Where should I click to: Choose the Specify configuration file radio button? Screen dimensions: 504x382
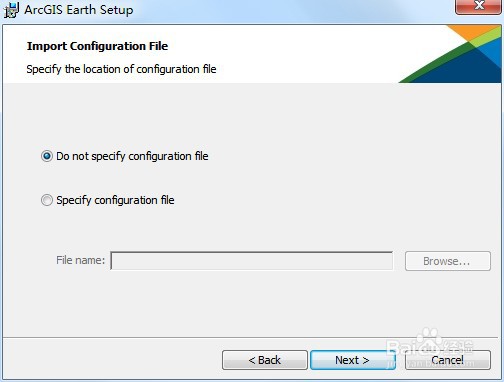[47, 200]
